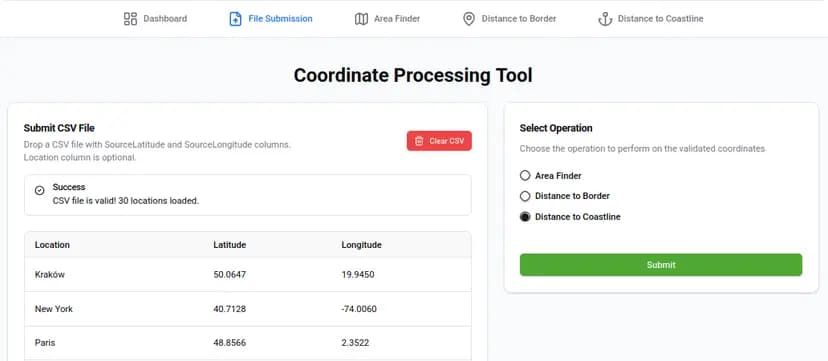828x361 pixels.
Task: Click the trash icon in Clear CSV
Action: pyautogui.click(x=419, y=141)
